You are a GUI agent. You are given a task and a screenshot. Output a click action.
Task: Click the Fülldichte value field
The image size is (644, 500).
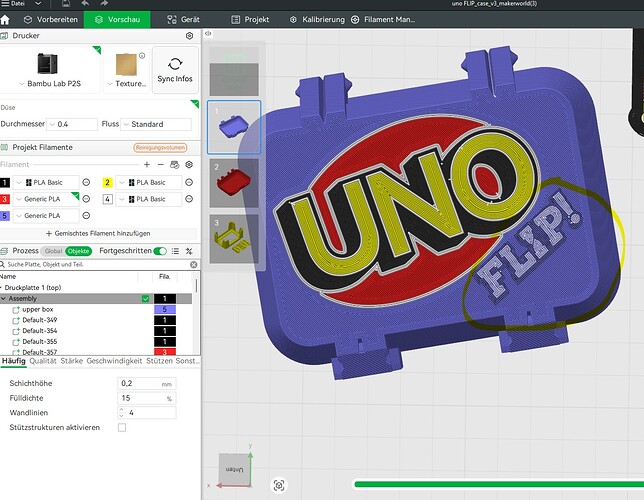tap(147, 398)
